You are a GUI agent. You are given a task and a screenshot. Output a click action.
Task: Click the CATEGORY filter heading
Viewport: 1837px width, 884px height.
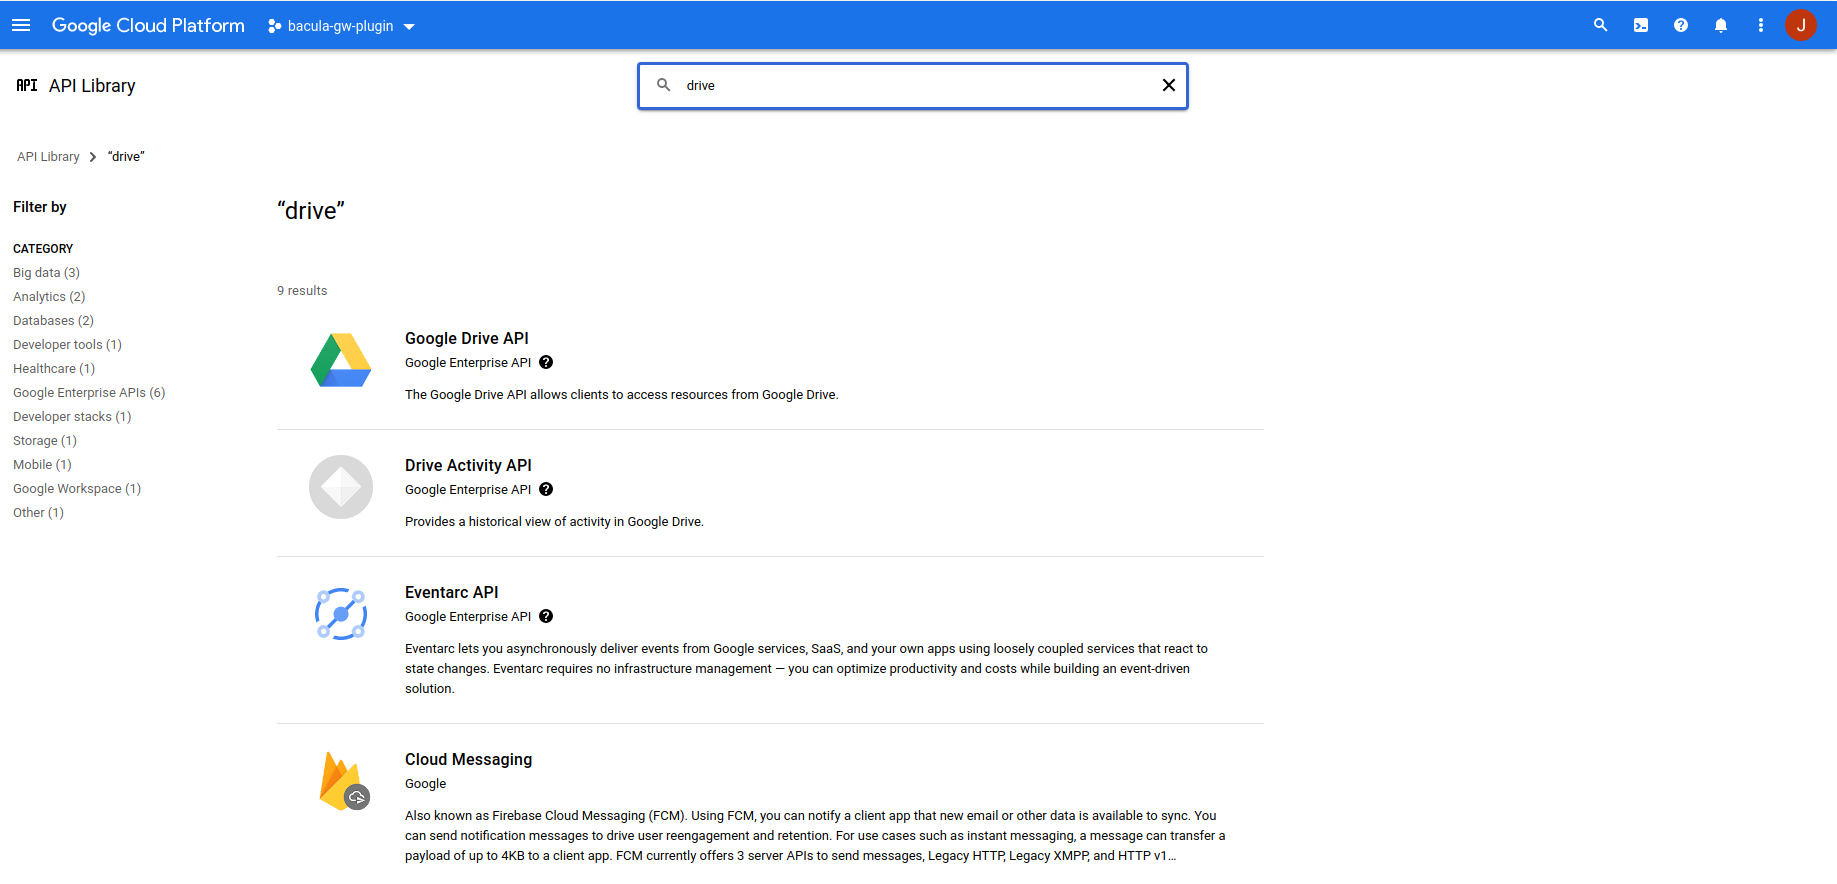tap(43, 249)
